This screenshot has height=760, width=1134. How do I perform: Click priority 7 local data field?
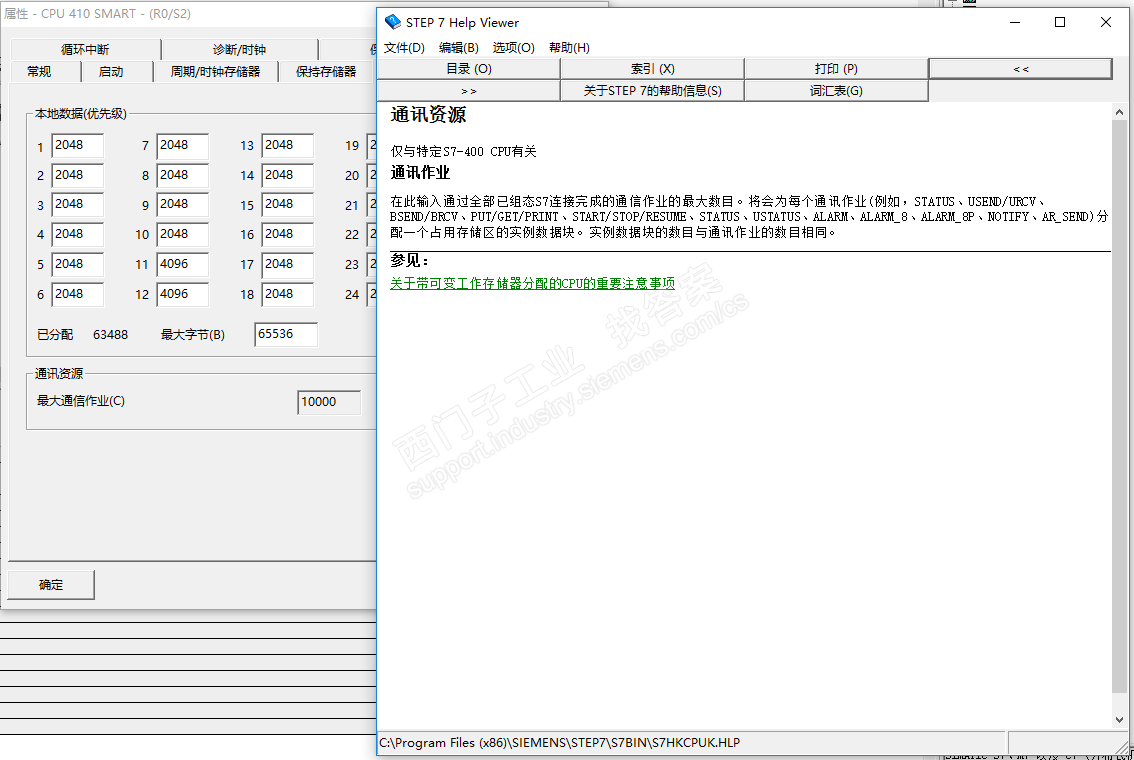point(182,145)
